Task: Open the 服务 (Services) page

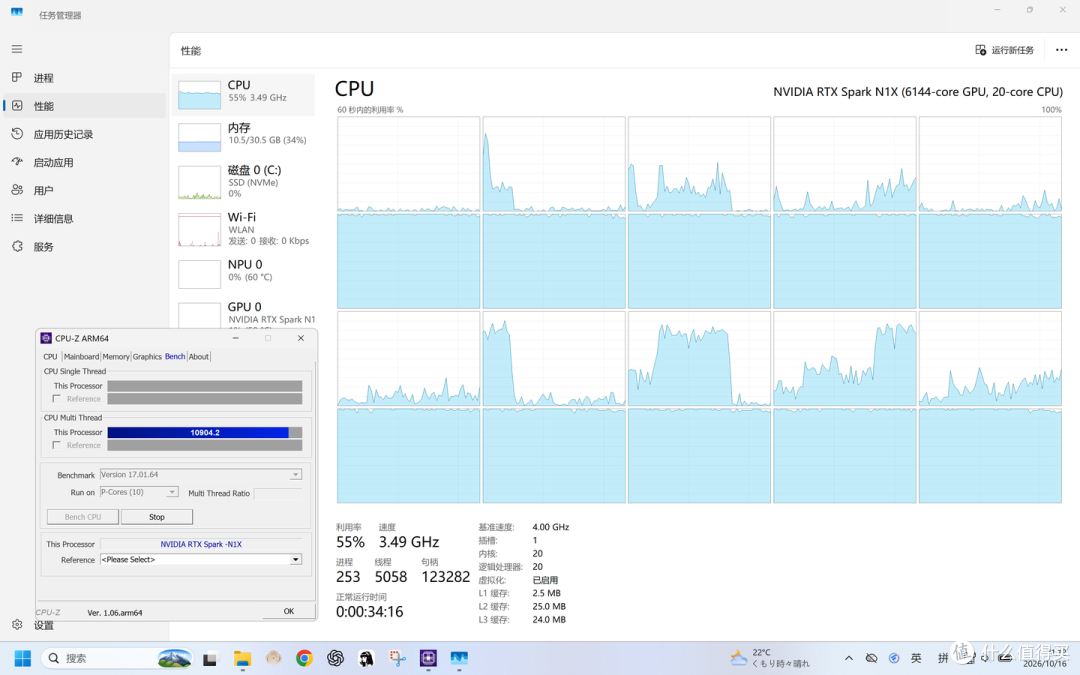Action: coord(84,247)
